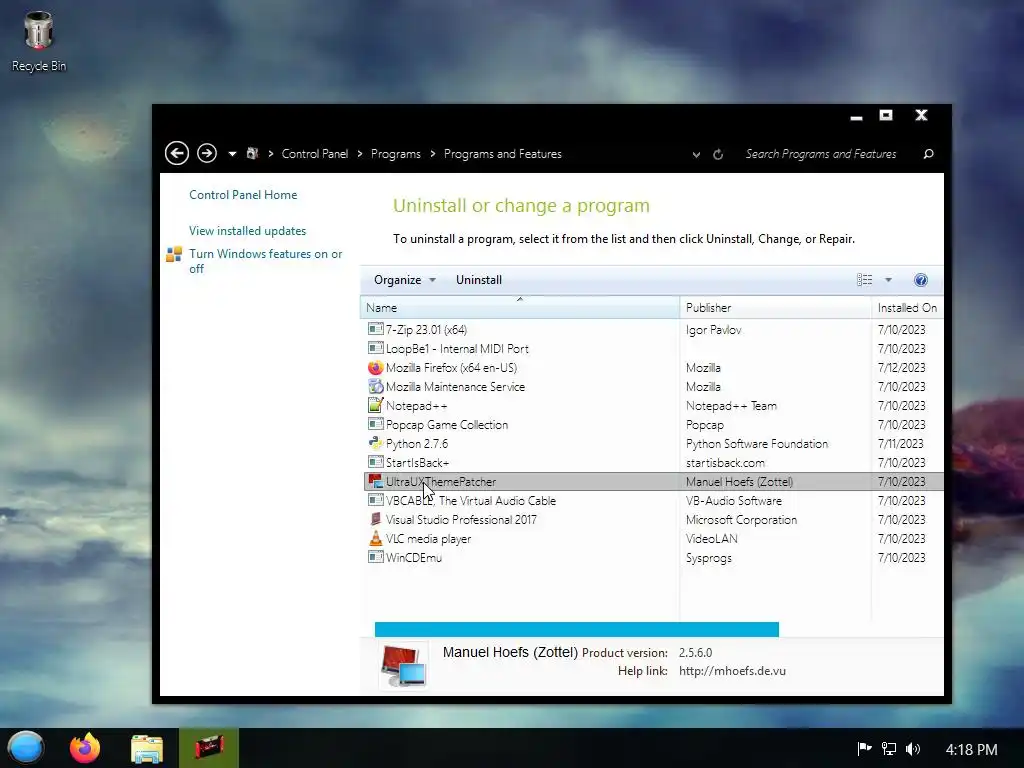Select Visual Studio Professional 2017 icon

[x=376, y=519]
